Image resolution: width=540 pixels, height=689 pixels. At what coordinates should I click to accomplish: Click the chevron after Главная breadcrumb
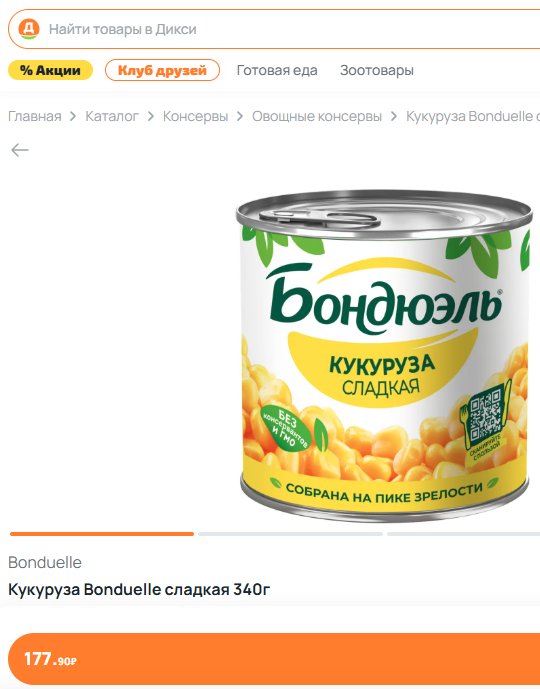(73, 116)
